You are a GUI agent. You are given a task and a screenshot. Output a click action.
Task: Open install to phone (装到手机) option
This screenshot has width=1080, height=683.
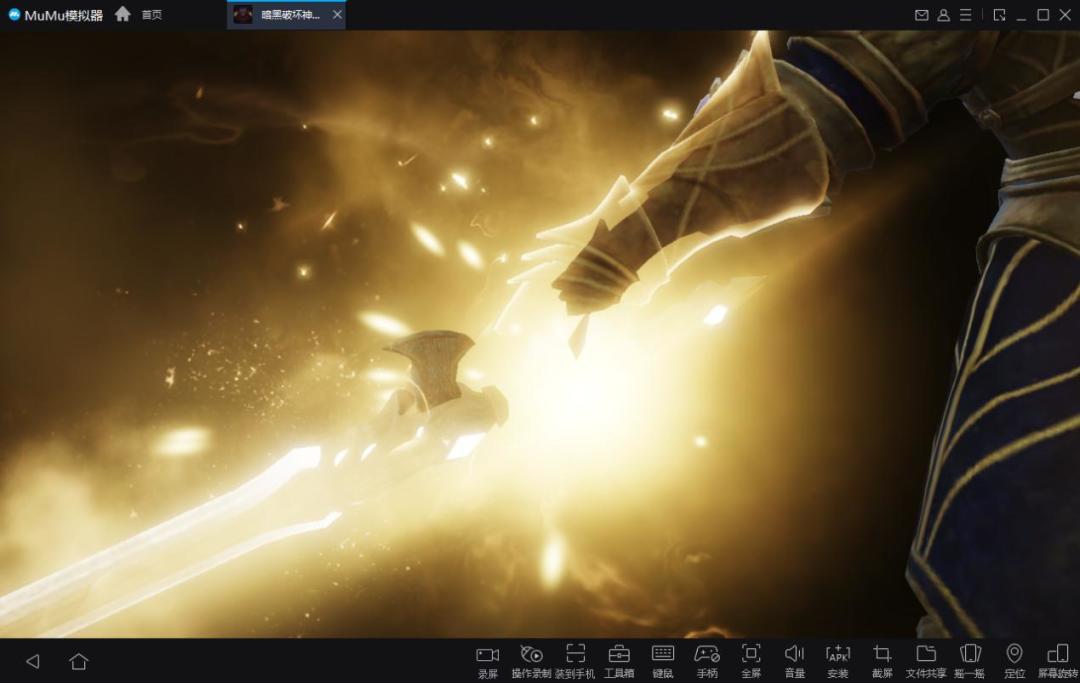click(x=575, y=662)
